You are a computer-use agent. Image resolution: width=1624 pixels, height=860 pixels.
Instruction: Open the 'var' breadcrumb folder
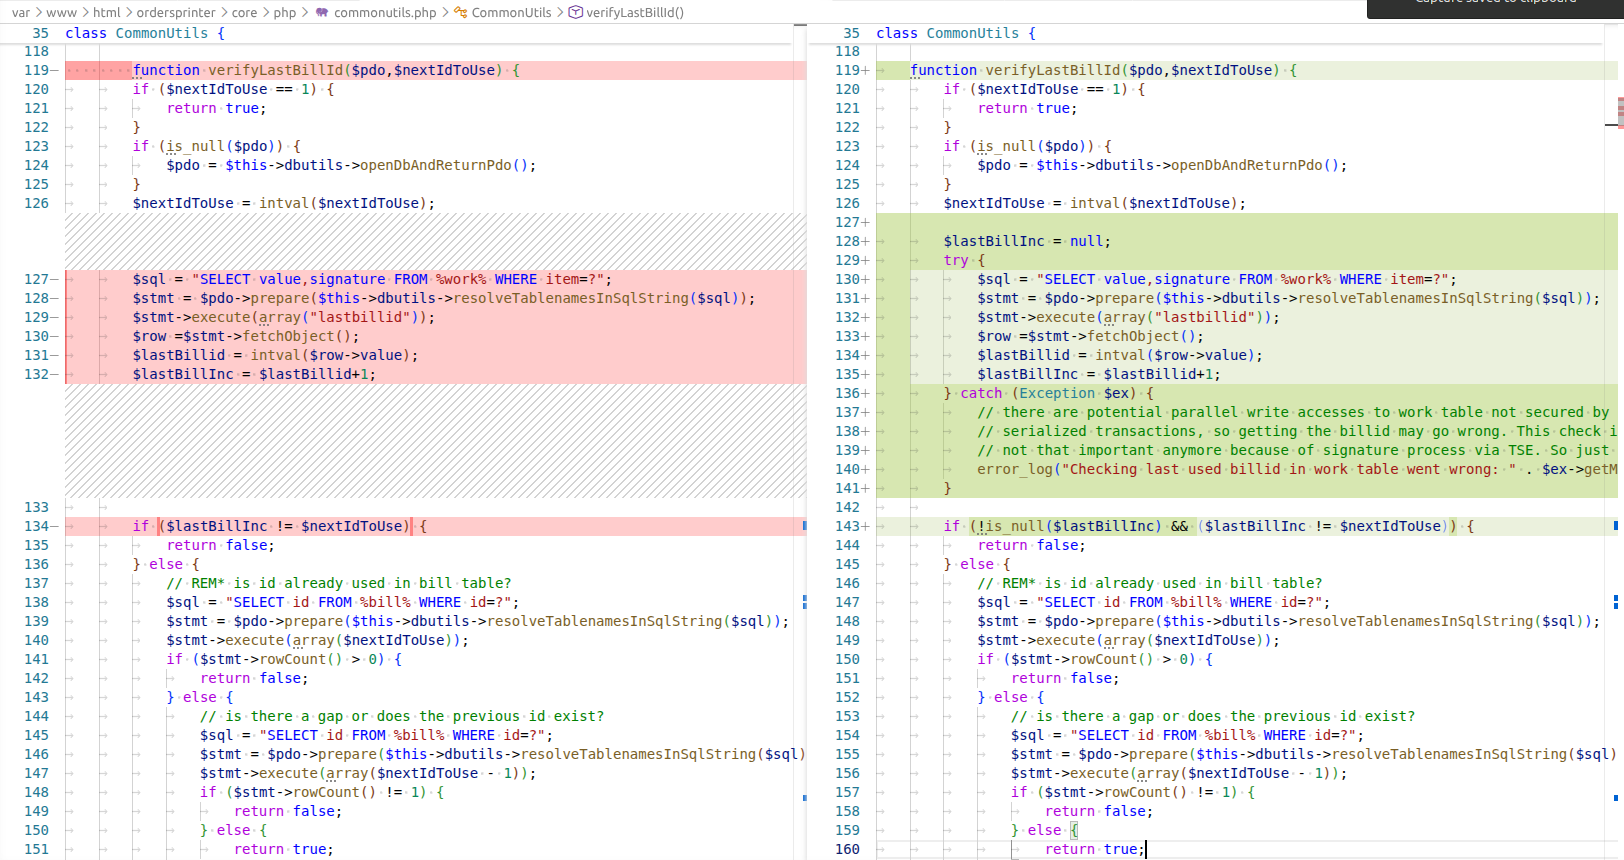(21, 12)
